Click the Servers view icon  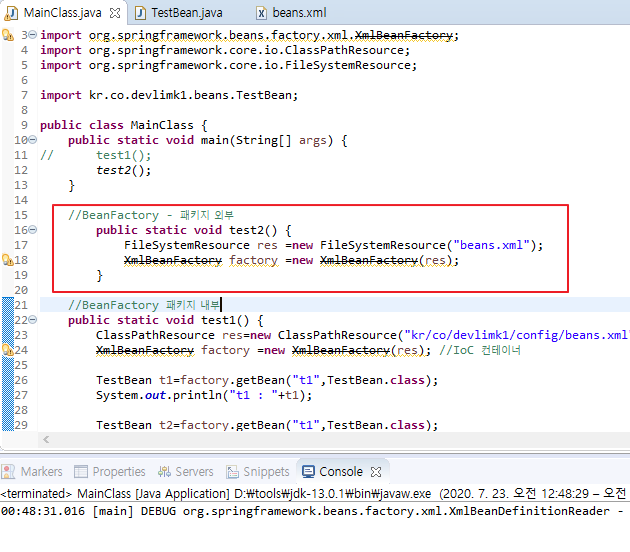[164, 472]
